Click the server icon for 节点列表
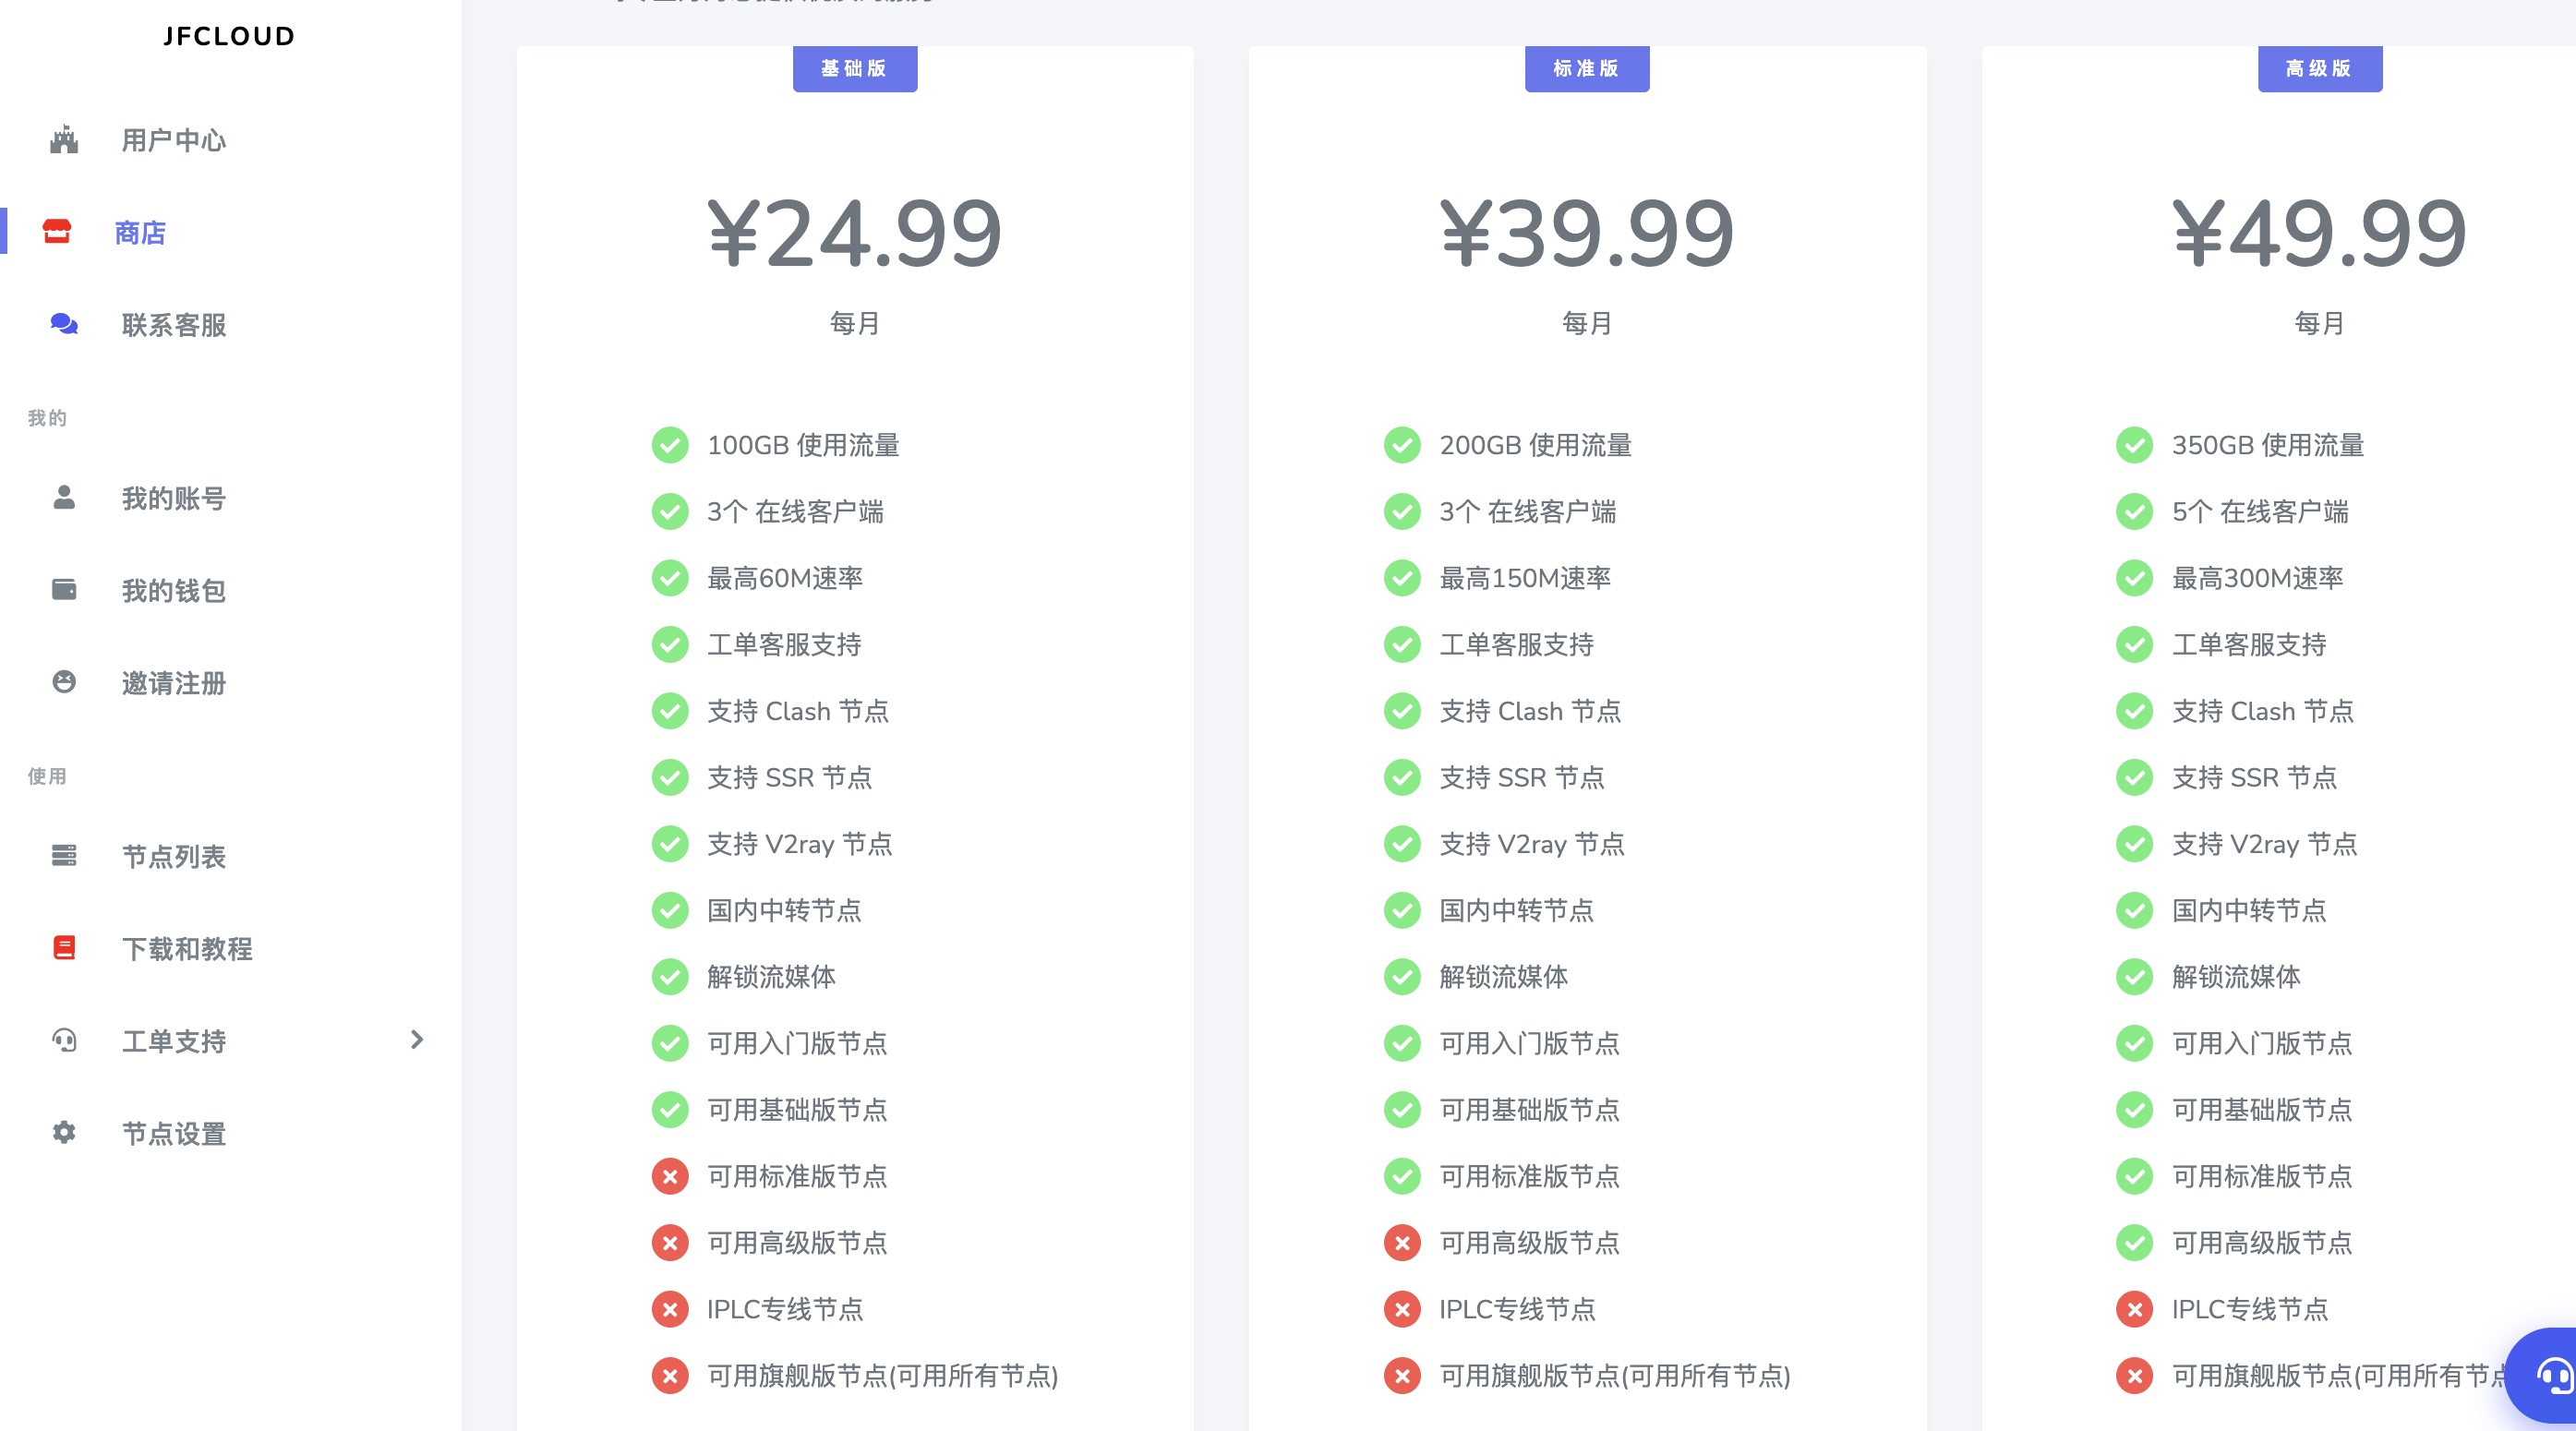This screenshot has height=1431, width=2576. coord(64,855)
